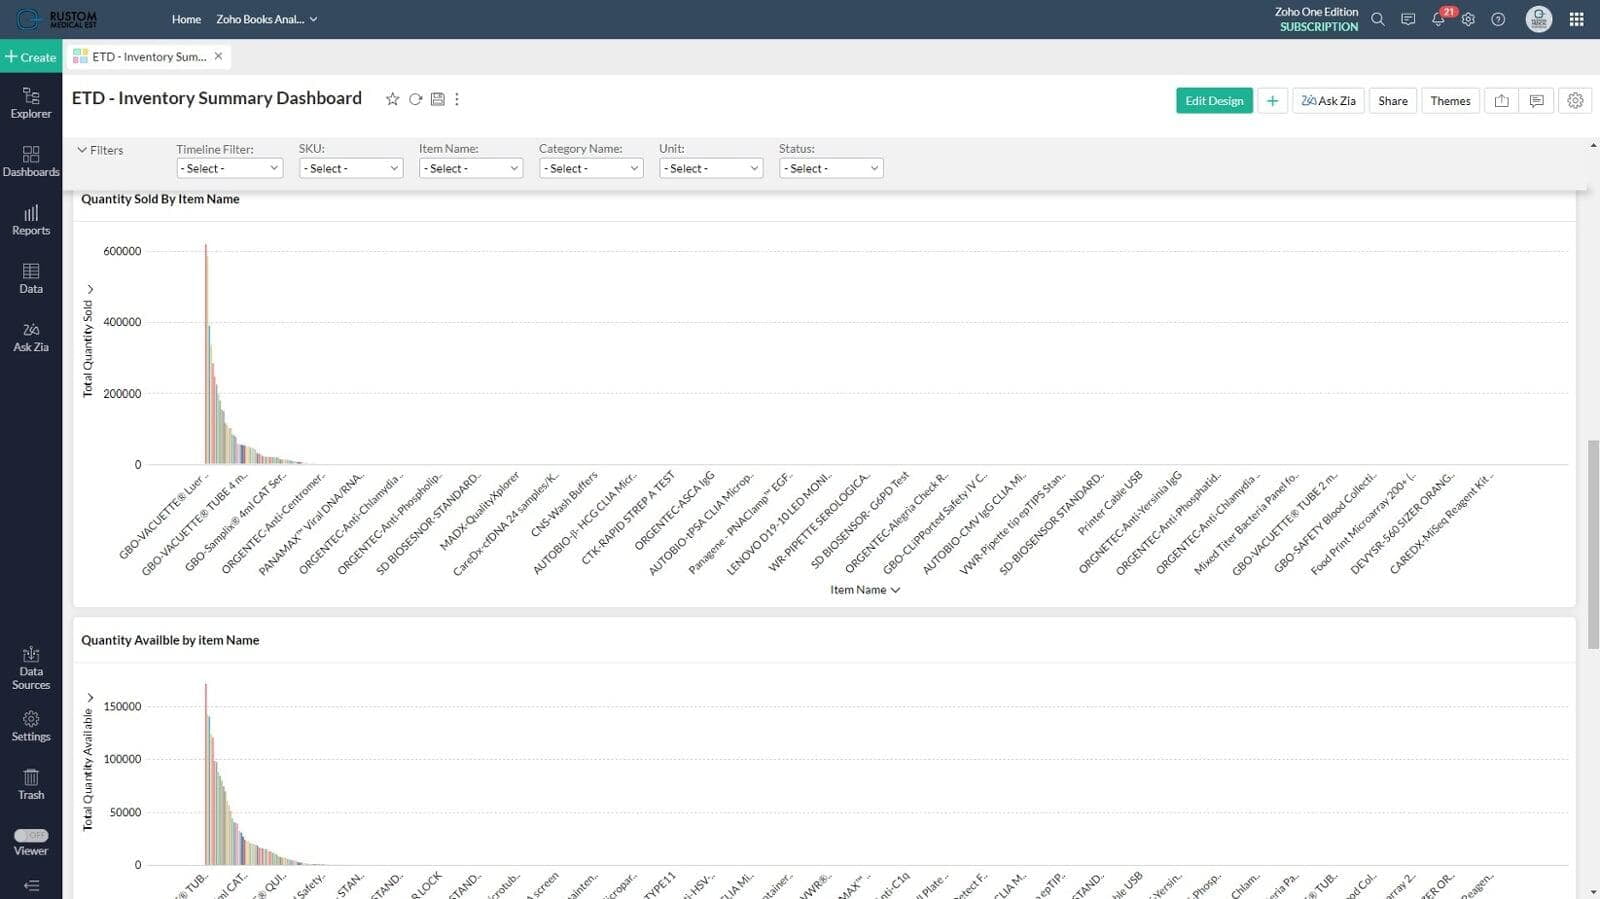Open the Data section in sidebar

(31, 279)
